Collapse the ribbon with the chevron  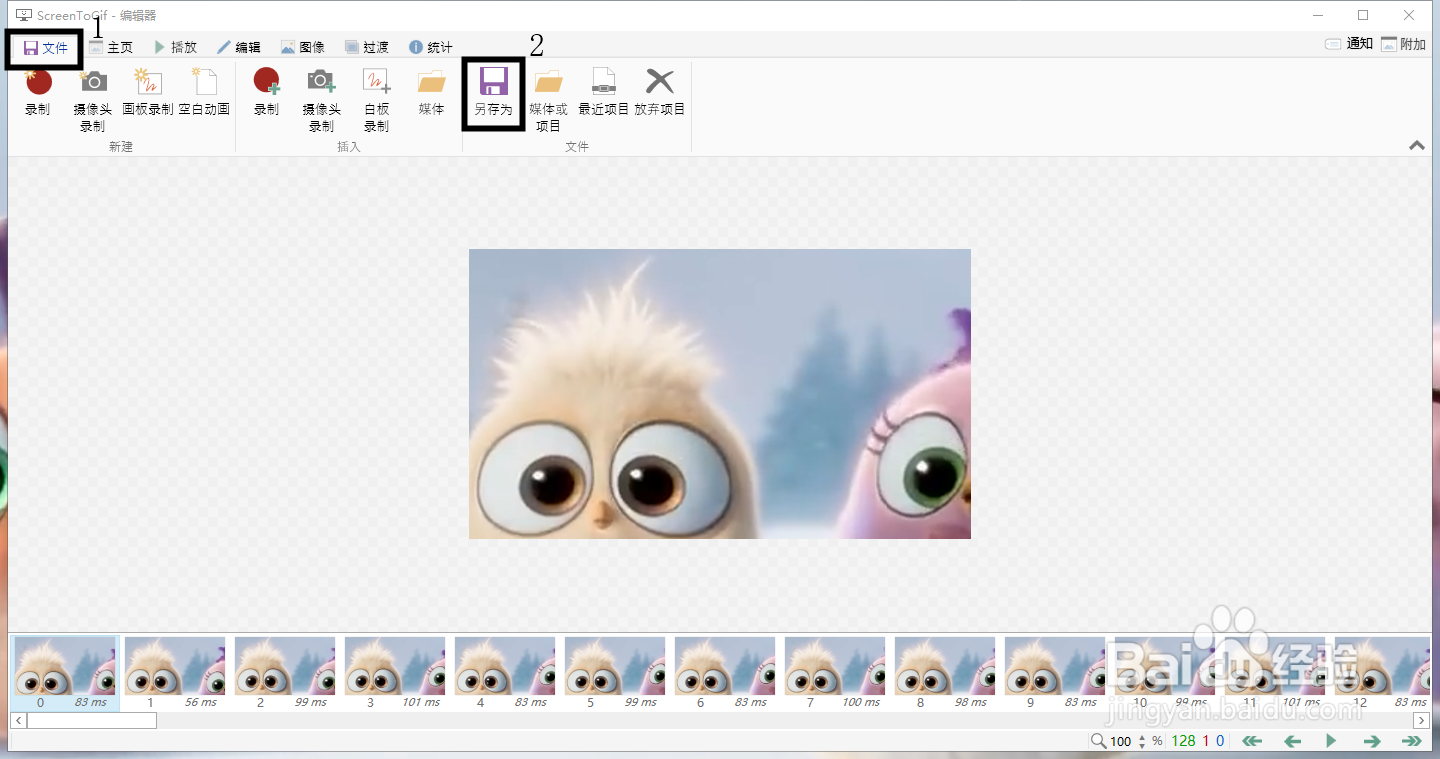pos(1417,145)
